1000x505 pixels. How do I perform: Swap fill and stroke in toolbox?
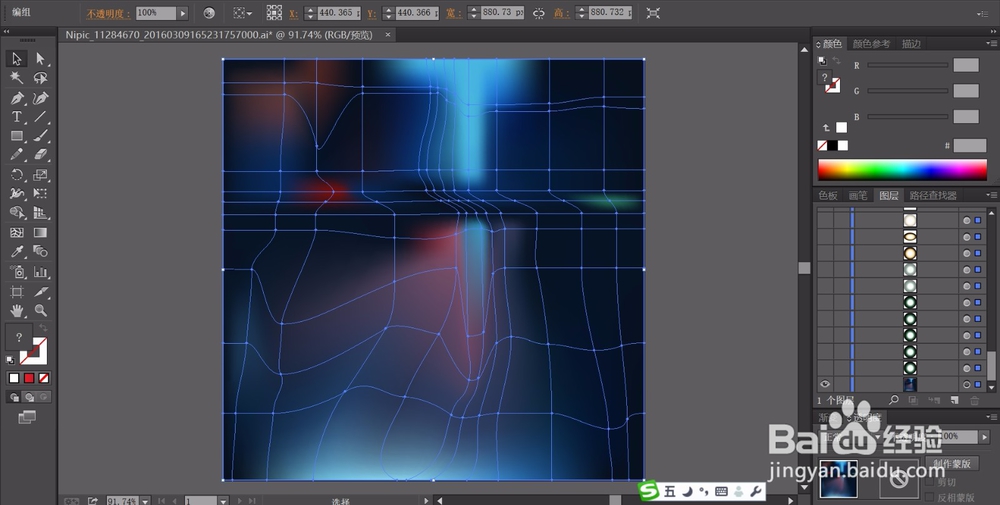(x=43, y=328)
